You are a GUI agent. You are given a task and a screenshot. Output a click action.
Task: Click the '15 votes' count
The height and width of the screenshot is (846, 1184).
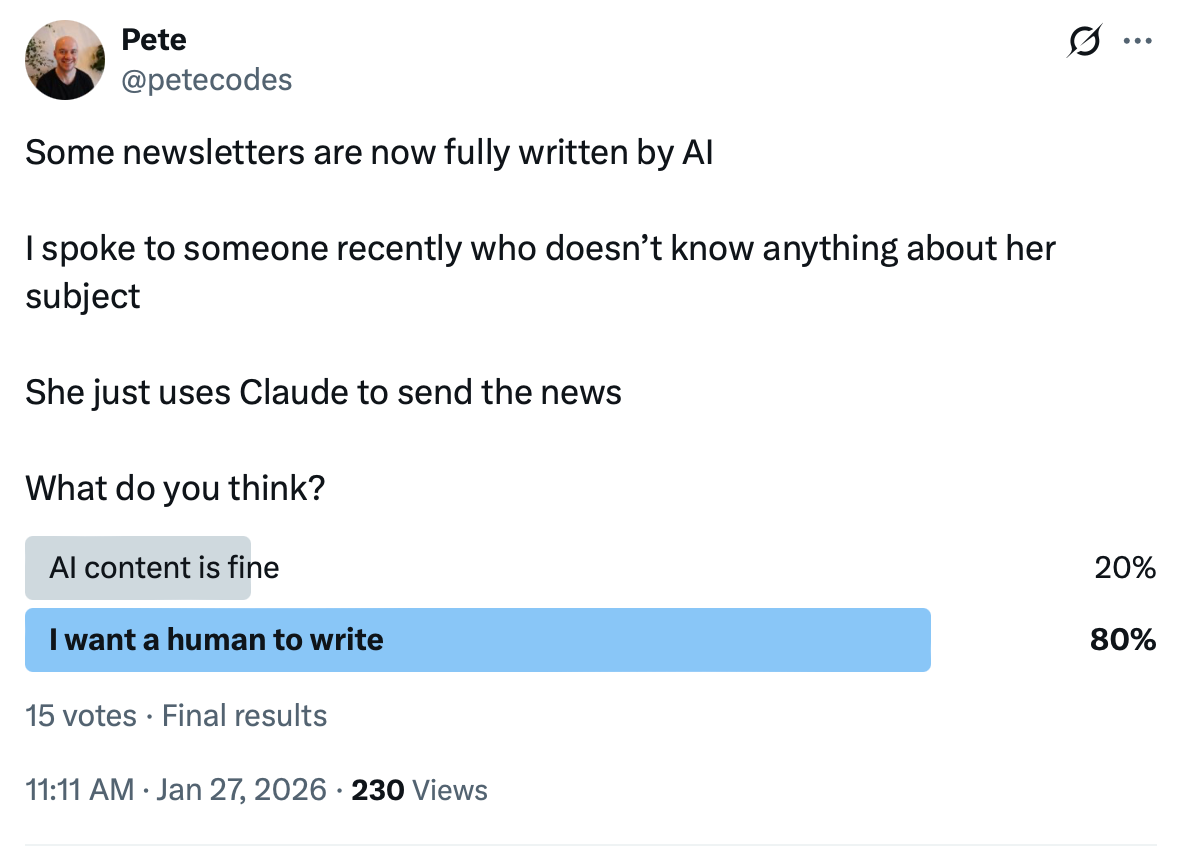click(x=81, y=716)
